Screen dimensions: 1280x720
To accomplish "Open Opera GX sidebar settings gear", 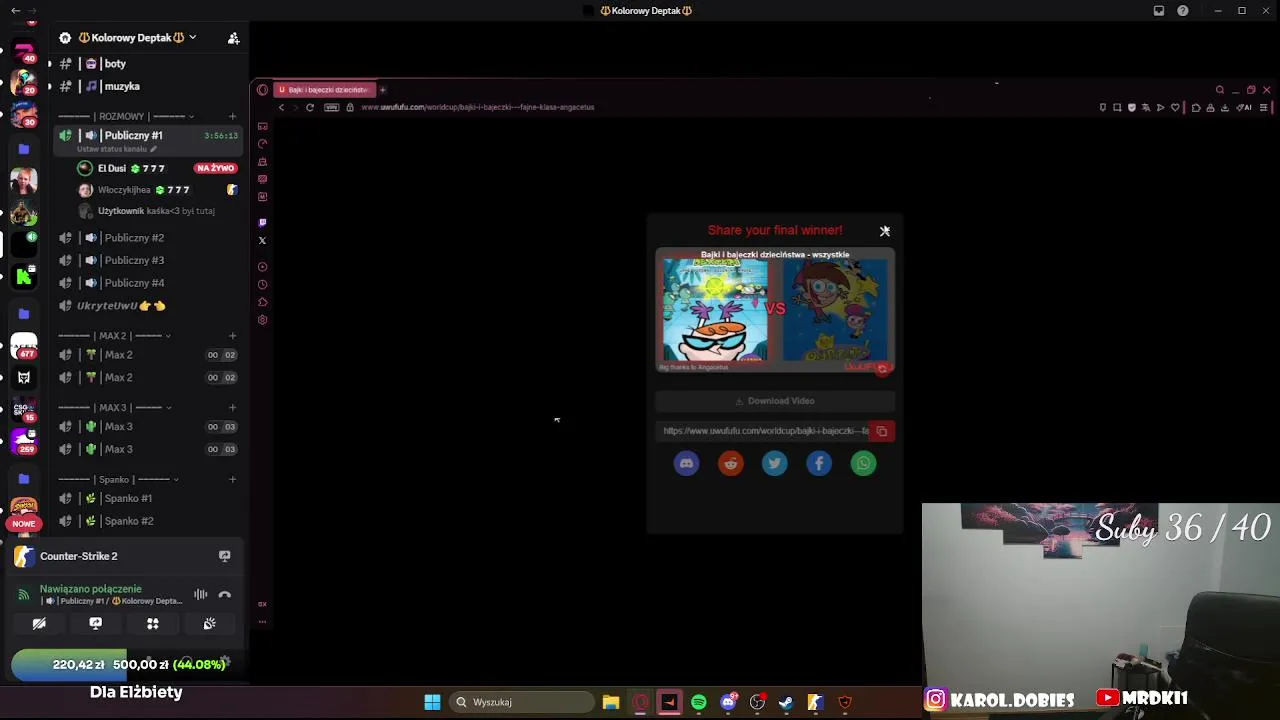I will click(262, 320).
